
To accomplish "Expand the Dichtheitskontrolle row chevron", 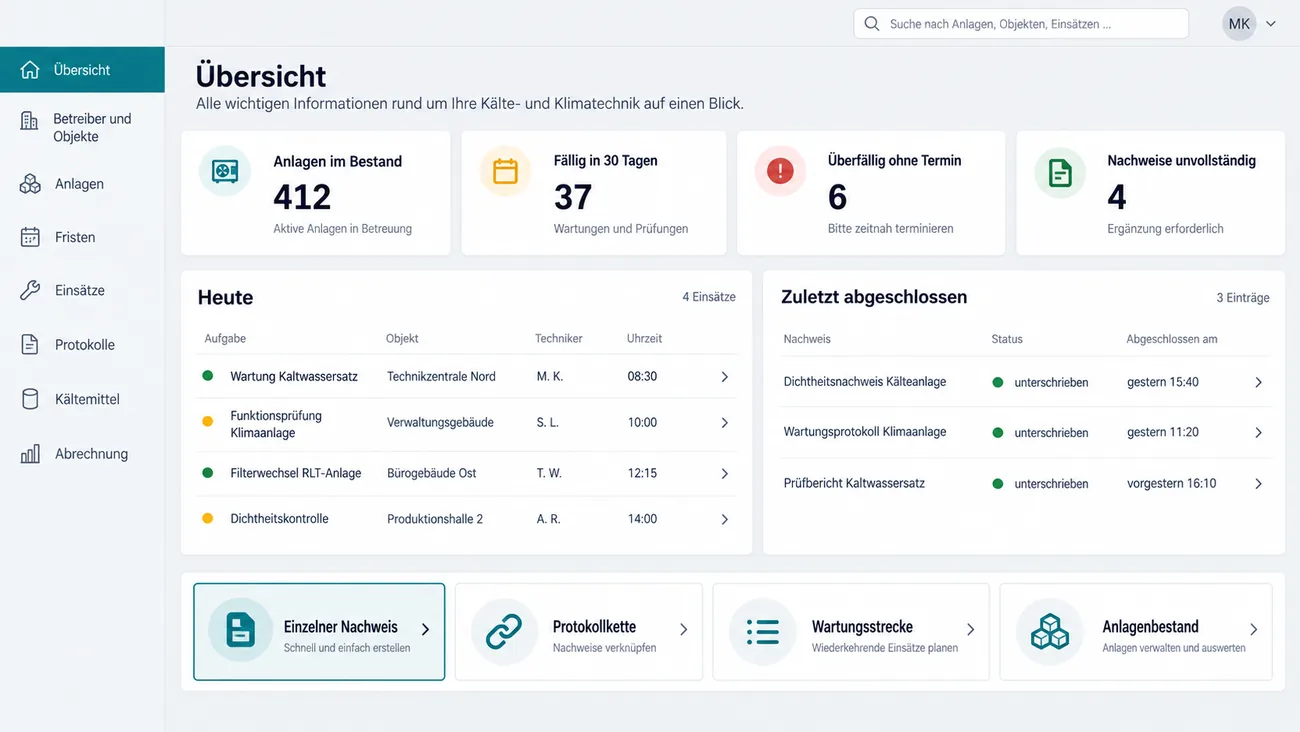I will pyautogui.click(x=725, y=519).
